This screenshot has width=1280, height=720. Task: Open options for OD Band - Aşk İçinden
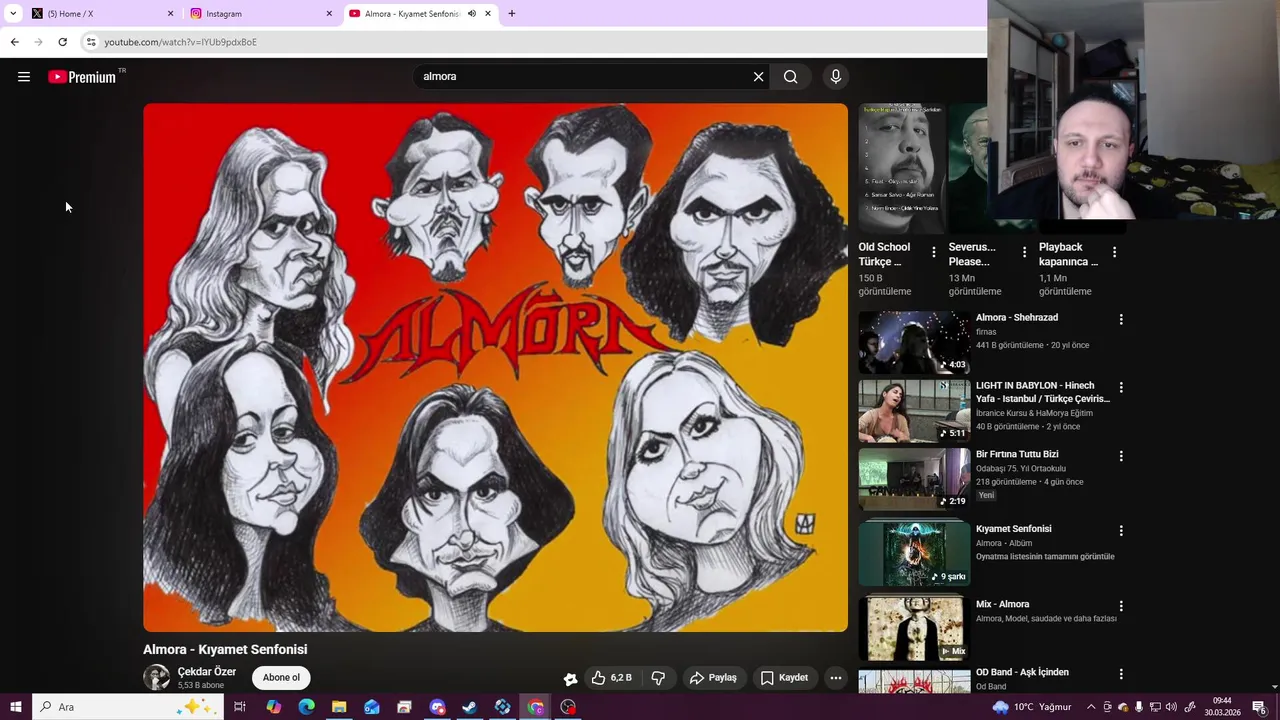pyautogui.click(x=1121, y=674)
